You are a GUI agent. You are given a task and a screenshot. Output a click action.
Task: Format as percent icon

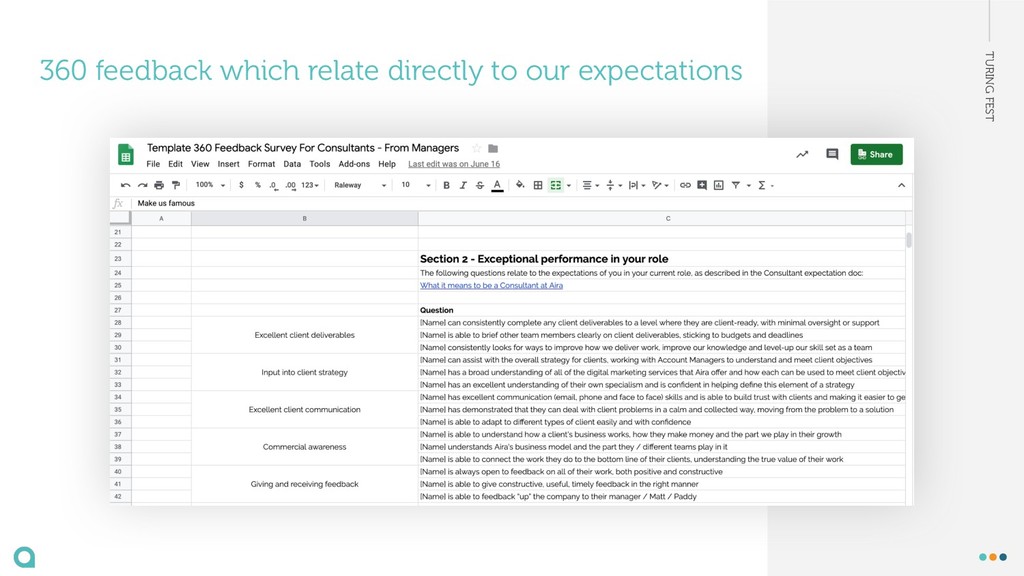(257, 185)
